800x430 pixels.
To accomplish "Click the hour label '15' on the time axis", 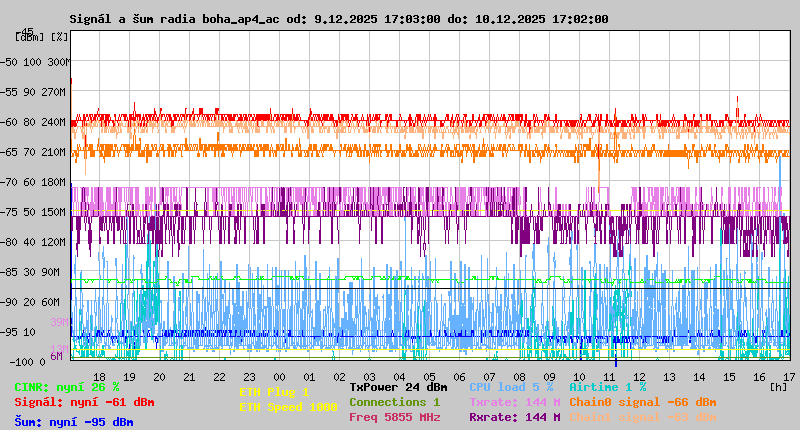I will coord(730,377).
